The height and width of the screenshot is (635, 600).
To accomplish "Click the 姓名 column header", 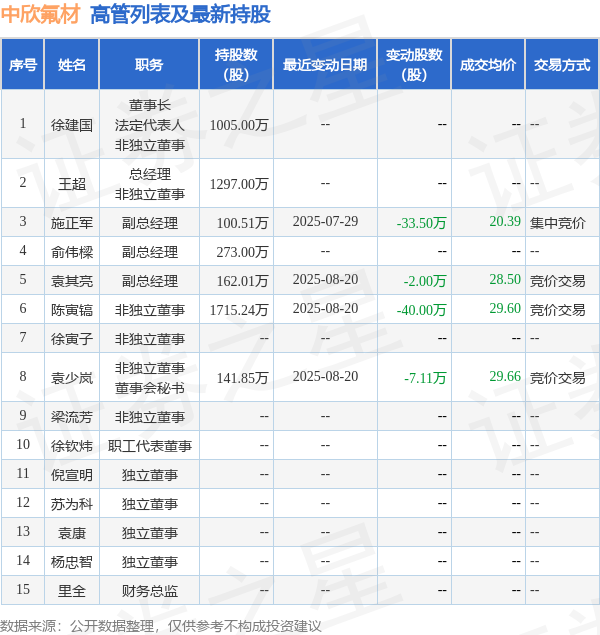I will (72, 64).
